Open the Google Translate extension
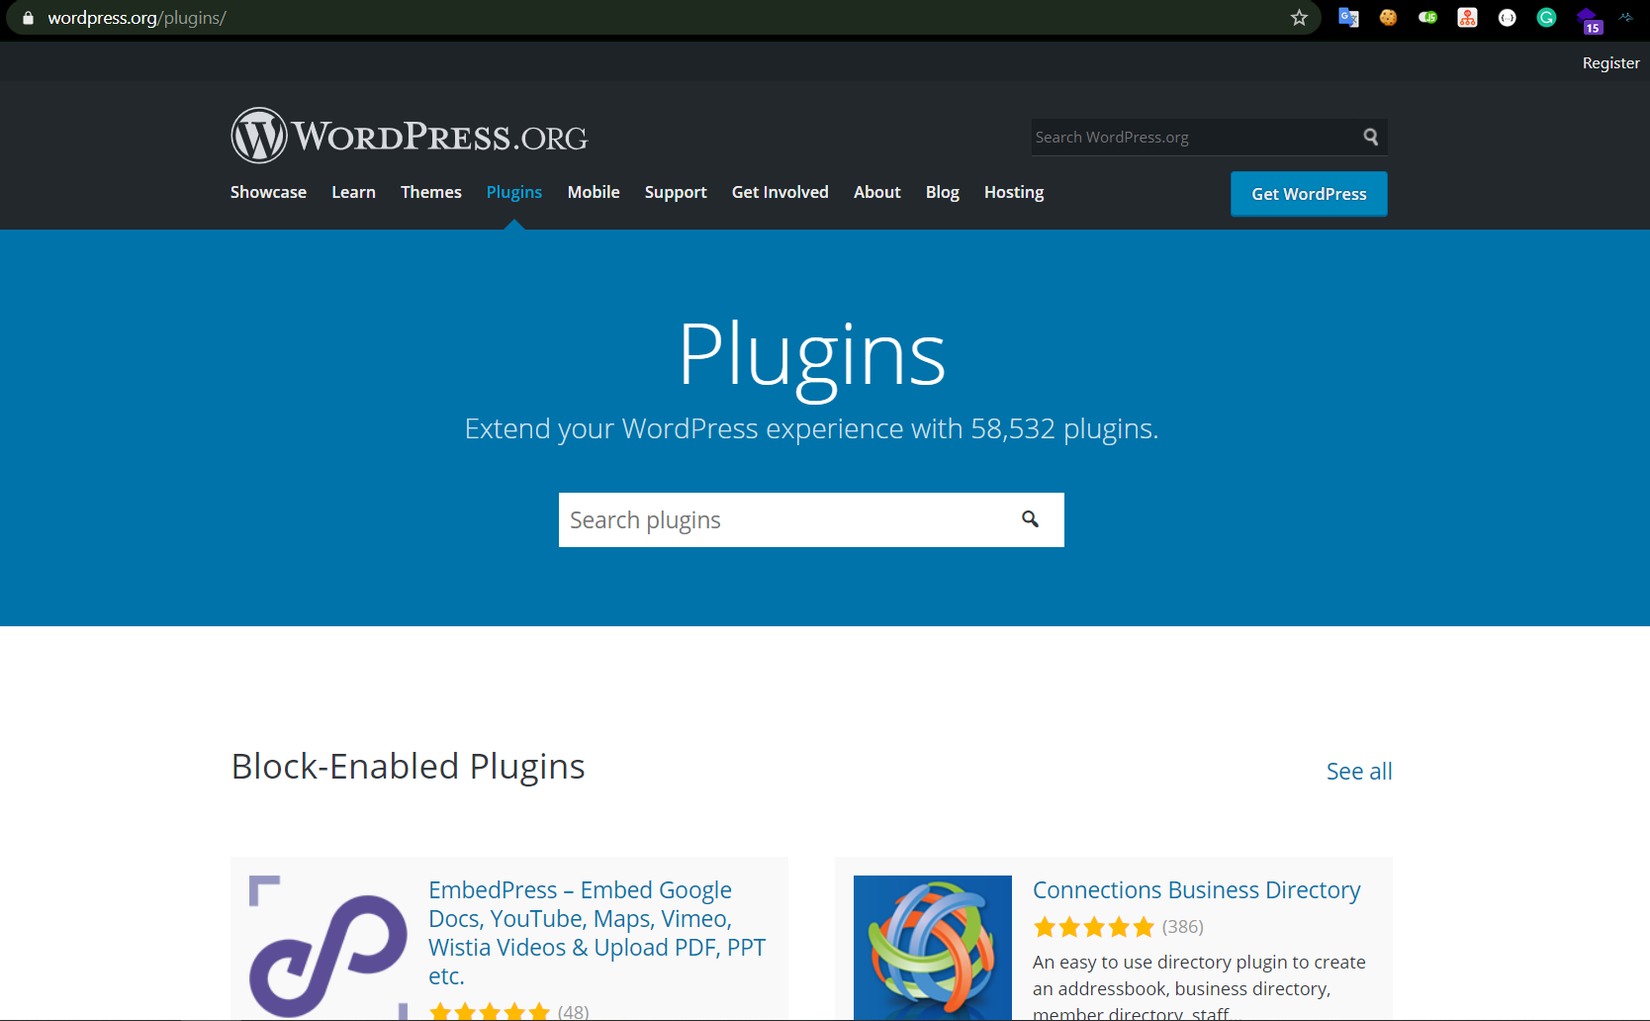 point(1348,18)
